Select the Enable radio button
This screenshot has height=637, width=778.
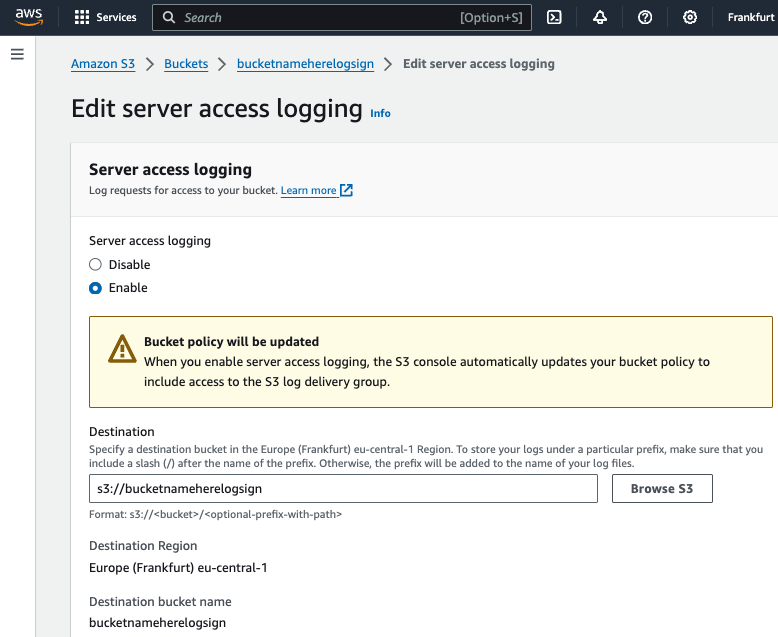(95, 288)
